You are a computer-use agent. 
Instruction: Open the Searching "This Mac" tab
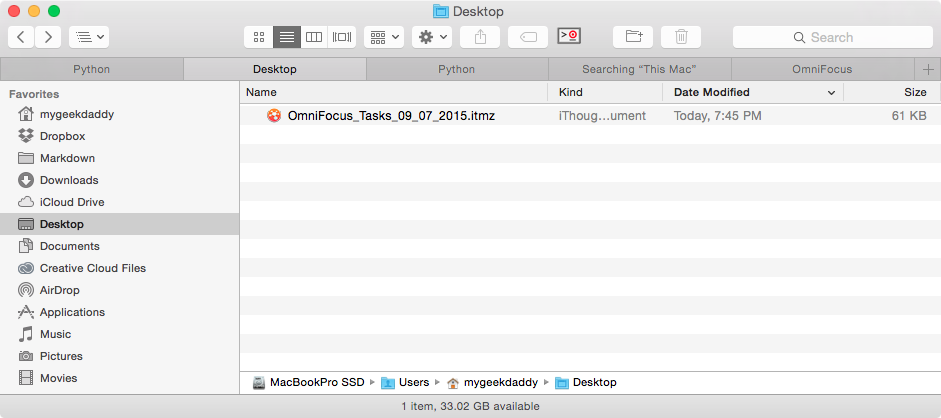639,69
